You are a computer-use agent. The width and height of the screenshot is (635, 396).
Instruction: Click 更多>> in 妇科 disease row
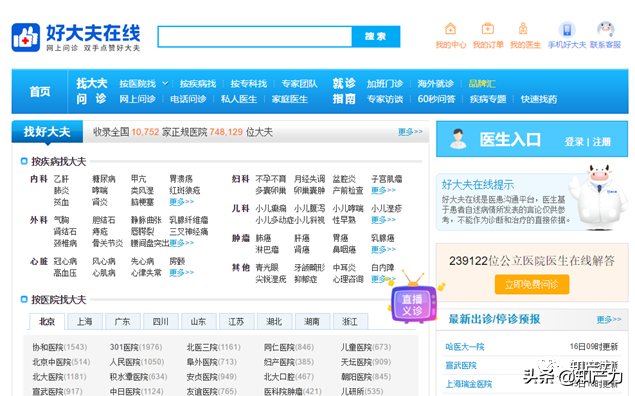pos(384,190)
